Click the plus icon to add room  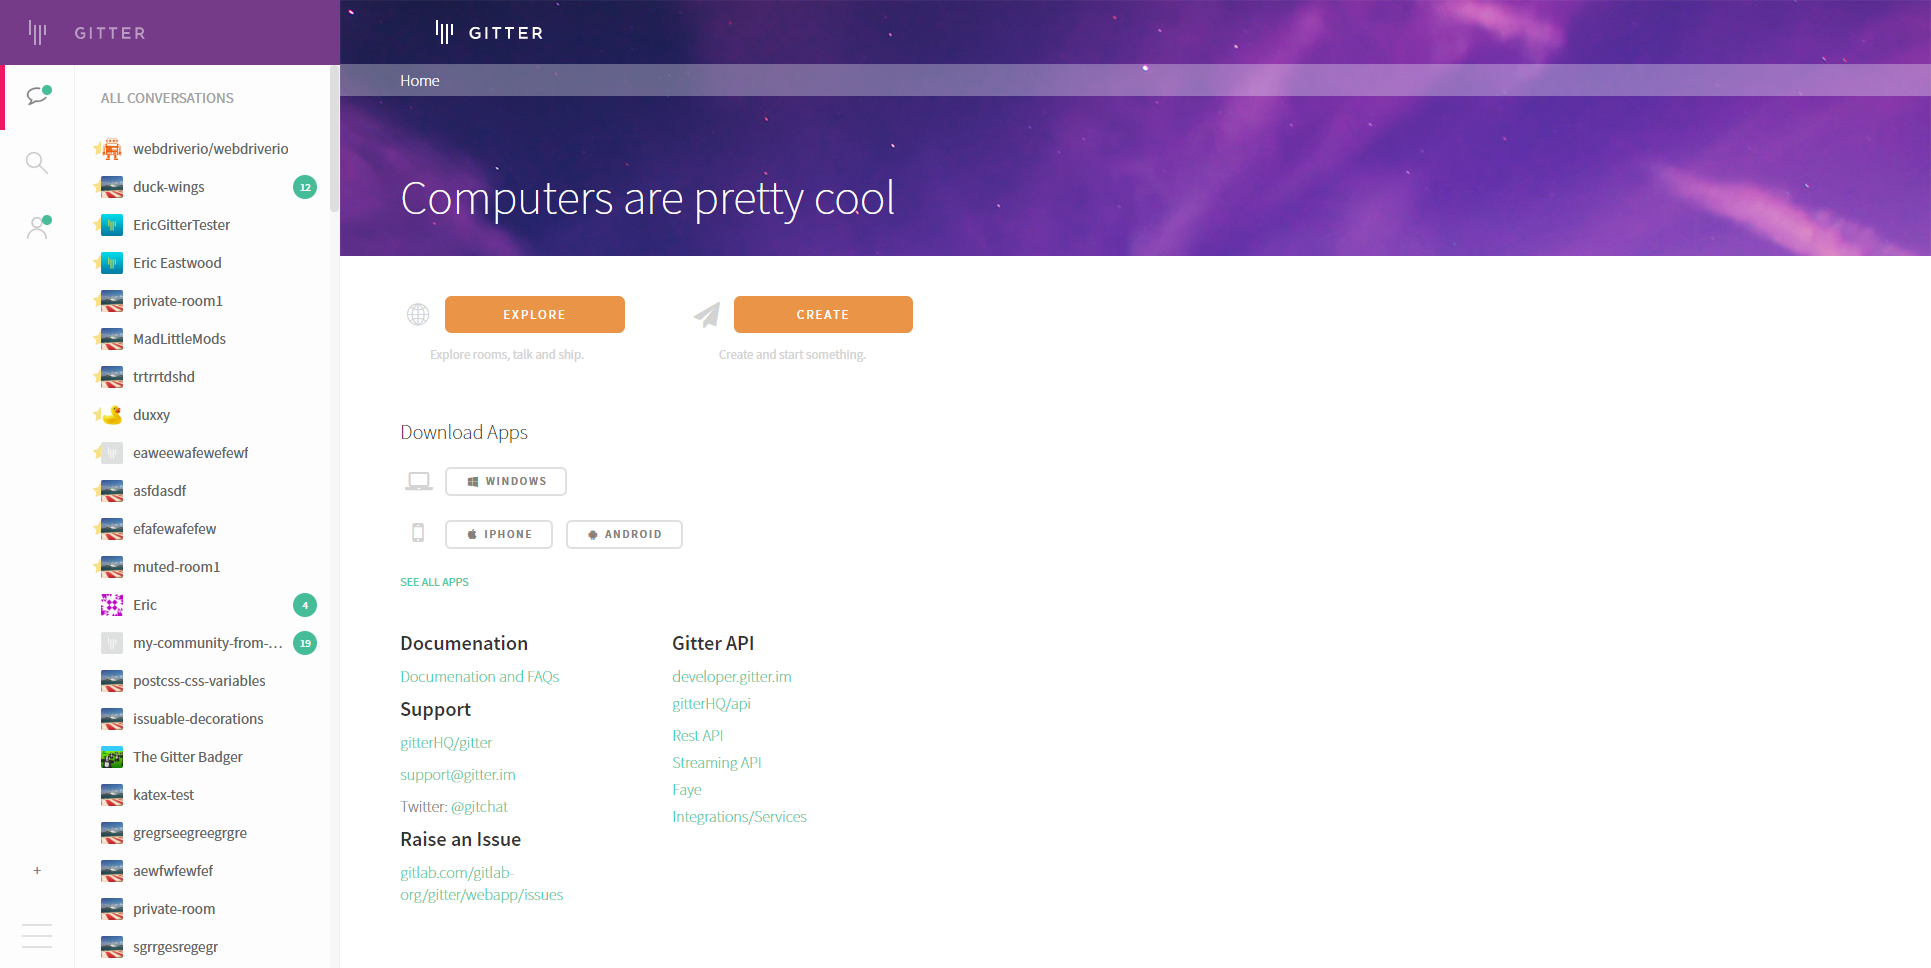point(37,870)
